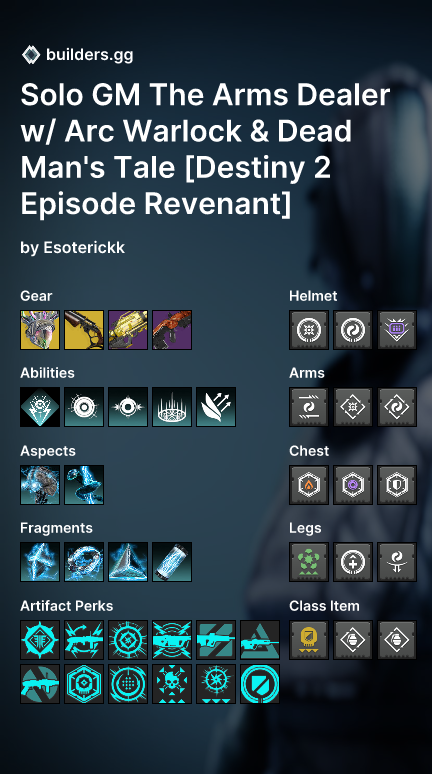Image resolution: width=432 pixels, height=774 pixels.
Task: Click the canister-shaped fragment icon
Action: [x=172, y=562]
